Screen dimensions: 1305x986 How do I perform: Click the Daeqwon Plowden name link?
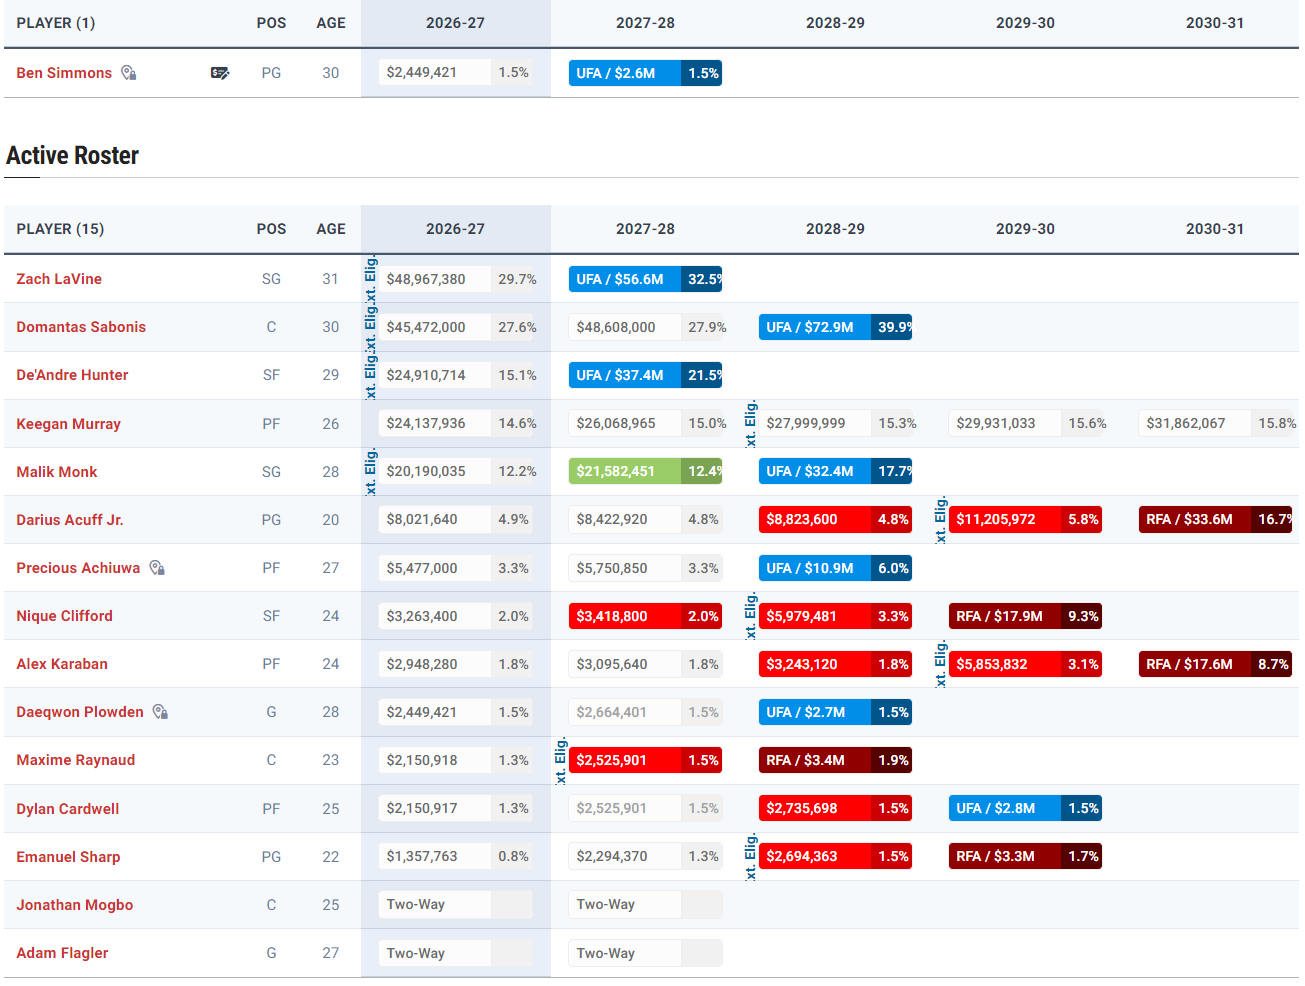point(80,712)
